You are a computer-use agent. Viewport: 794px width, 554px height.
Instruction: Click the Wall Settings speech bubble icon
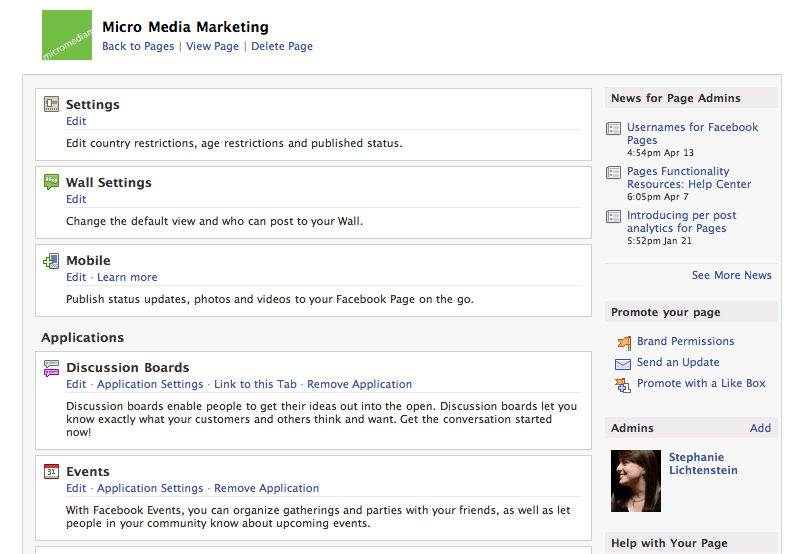point(51,182)
